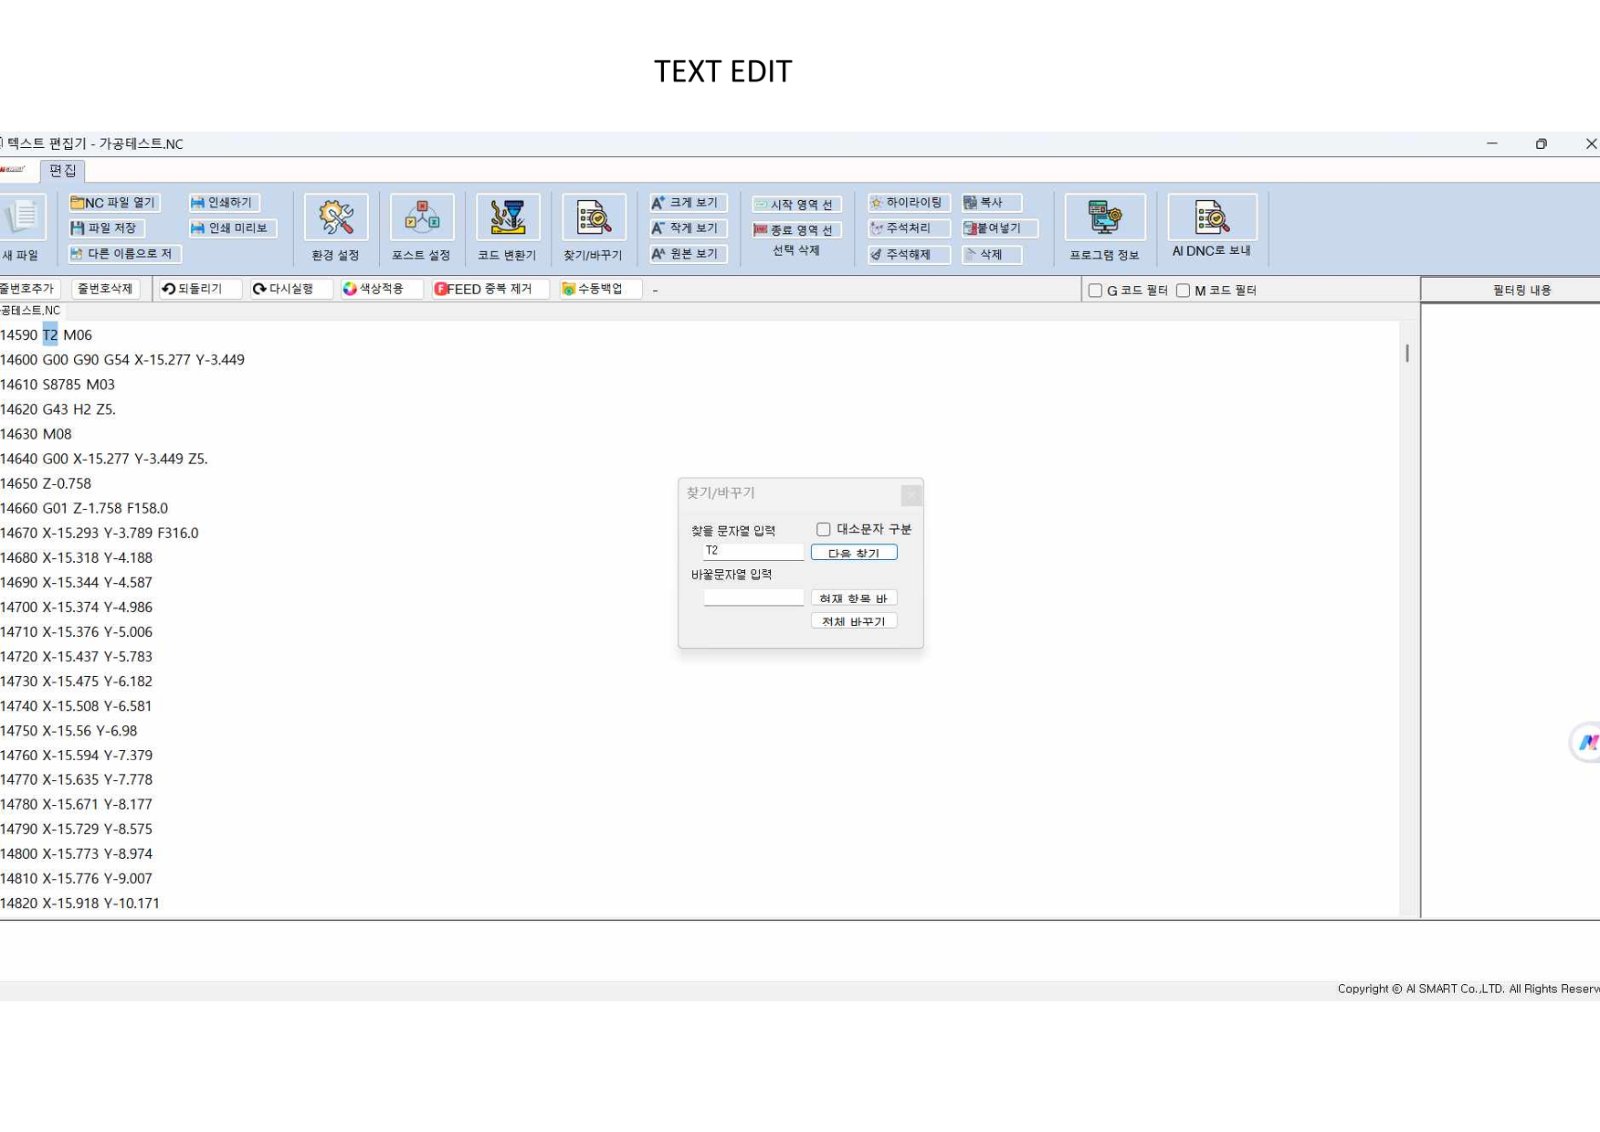The height and width of the screenshot is (1132, 1600).
Task: Open 프로그램 정보 program info
Action: (1104, 229)
